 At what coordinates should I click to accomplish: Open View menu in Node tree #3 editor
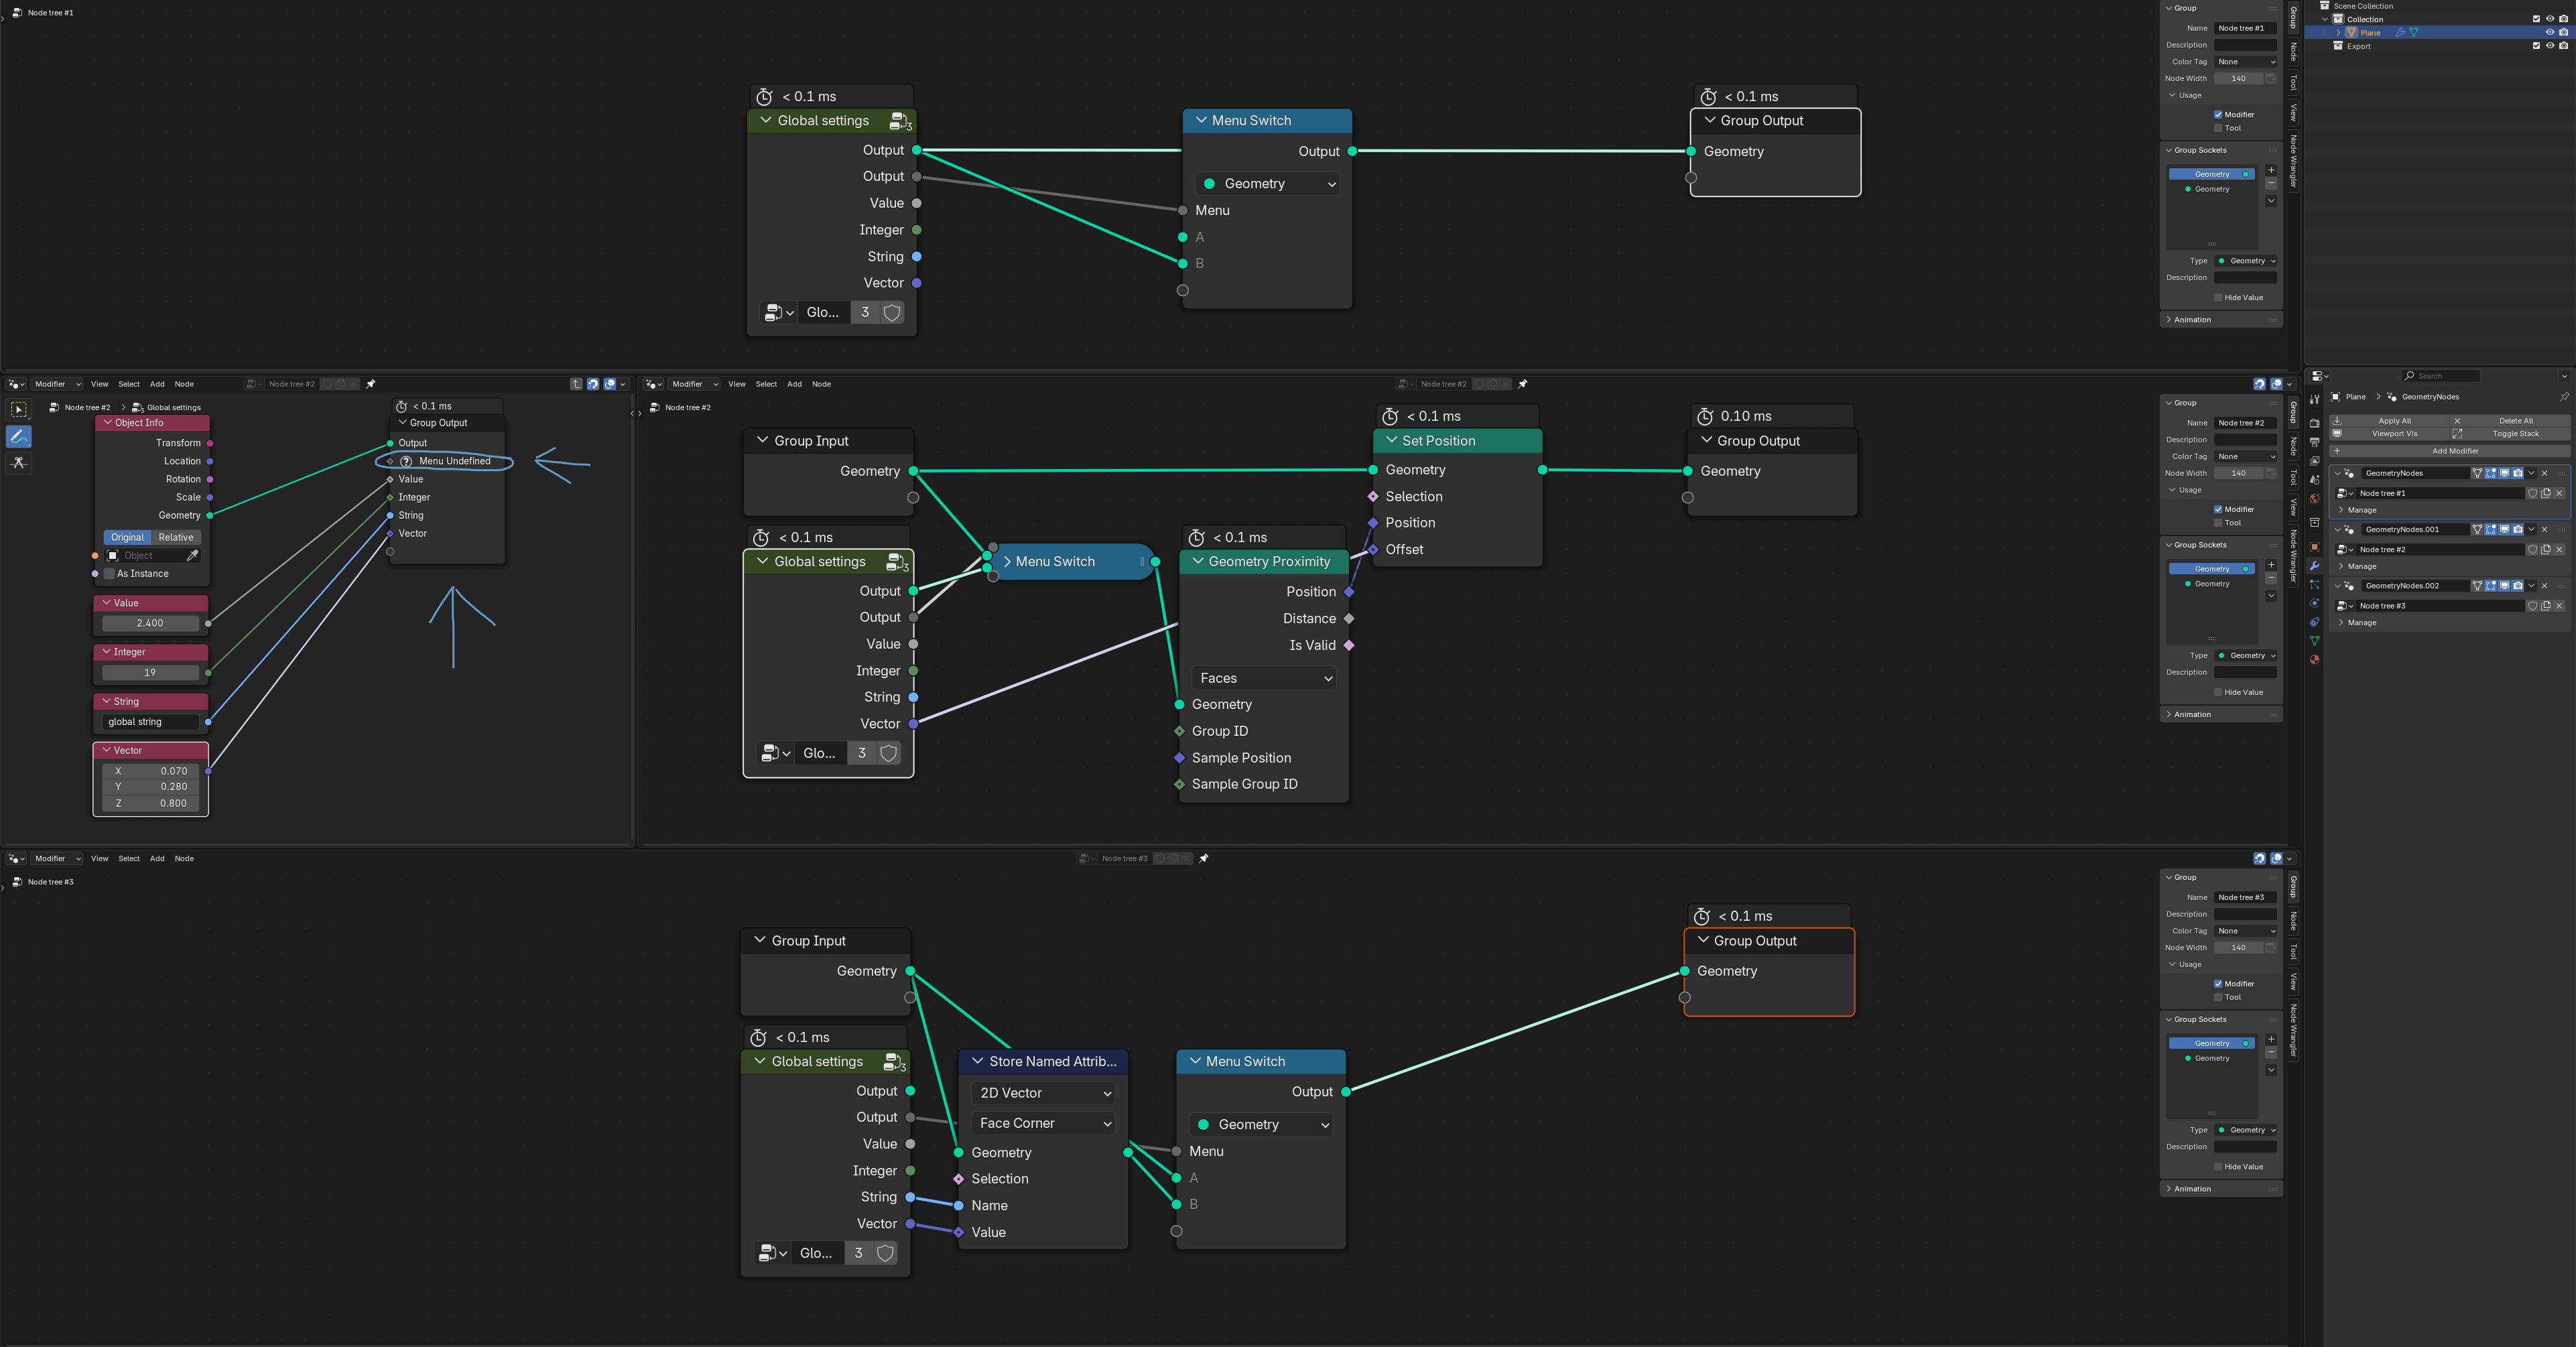pyautogui.click(x=99, y=858)
